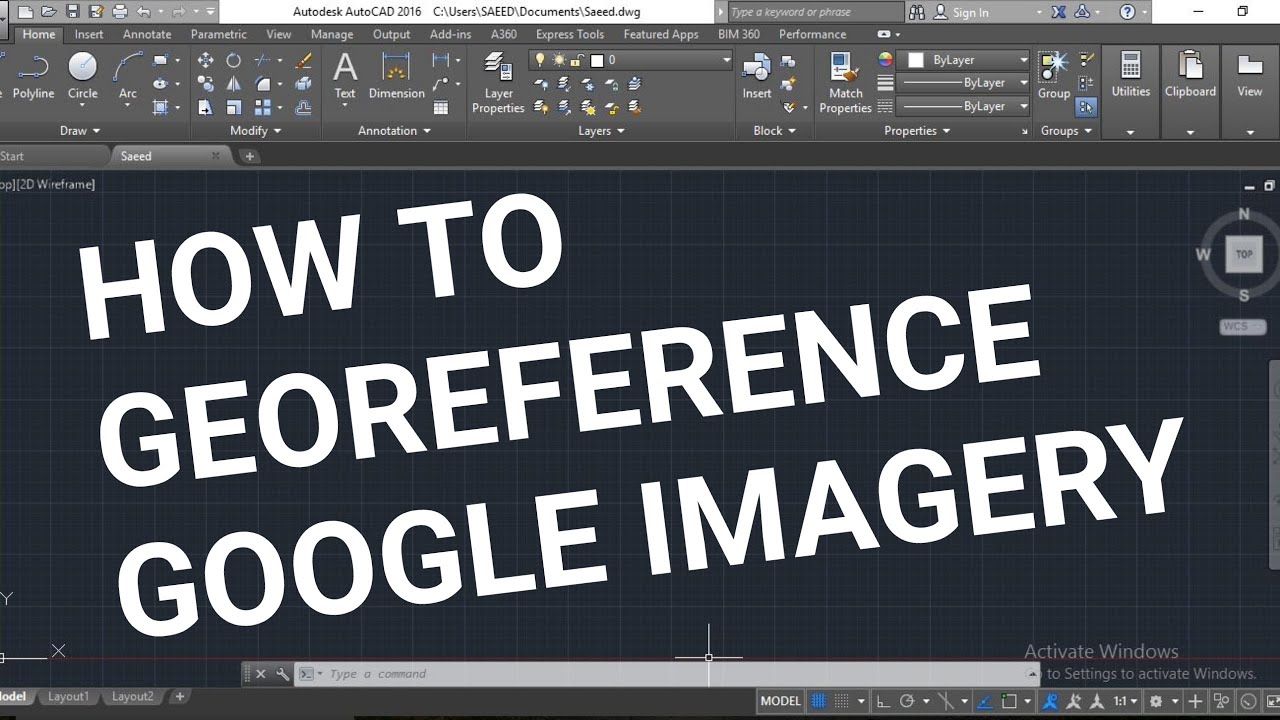Click the Erase tool in Modify panel
The width and height of the screenshot is (1280, 720).
(304, 60)
